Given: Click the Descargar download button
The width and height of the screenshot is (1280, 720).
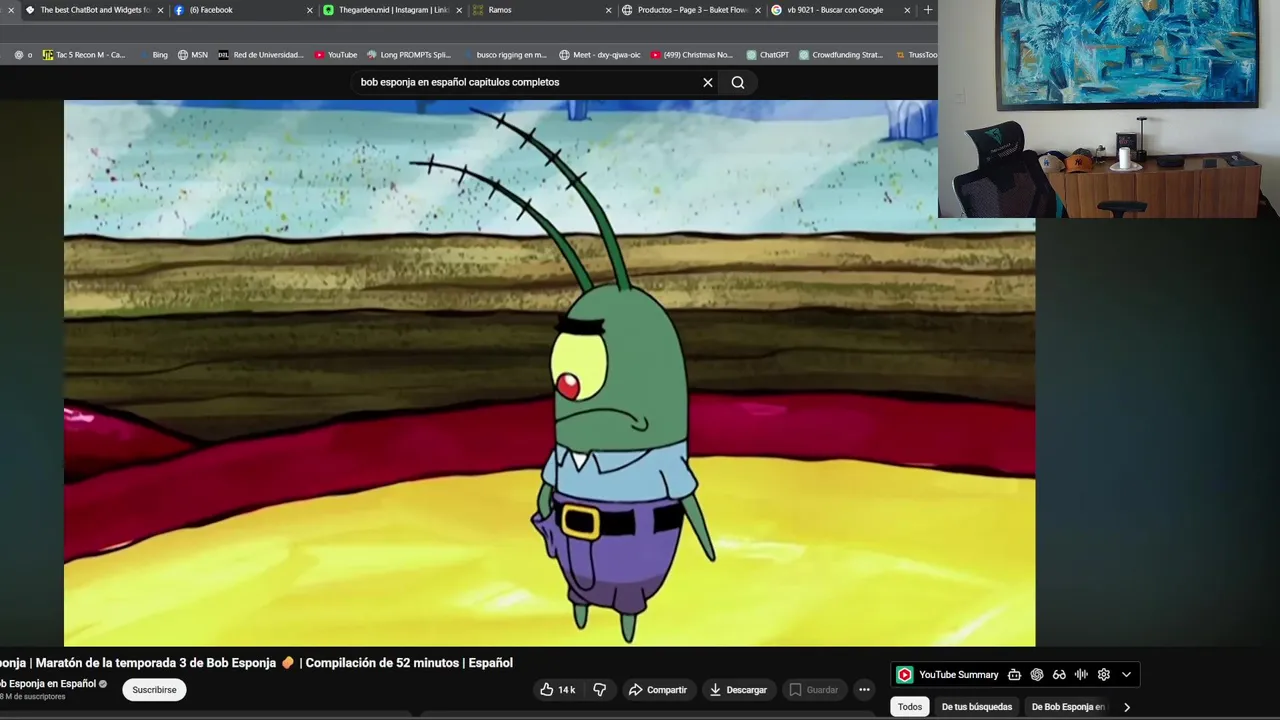Looking at the screenshot, I should click(738, 690).
